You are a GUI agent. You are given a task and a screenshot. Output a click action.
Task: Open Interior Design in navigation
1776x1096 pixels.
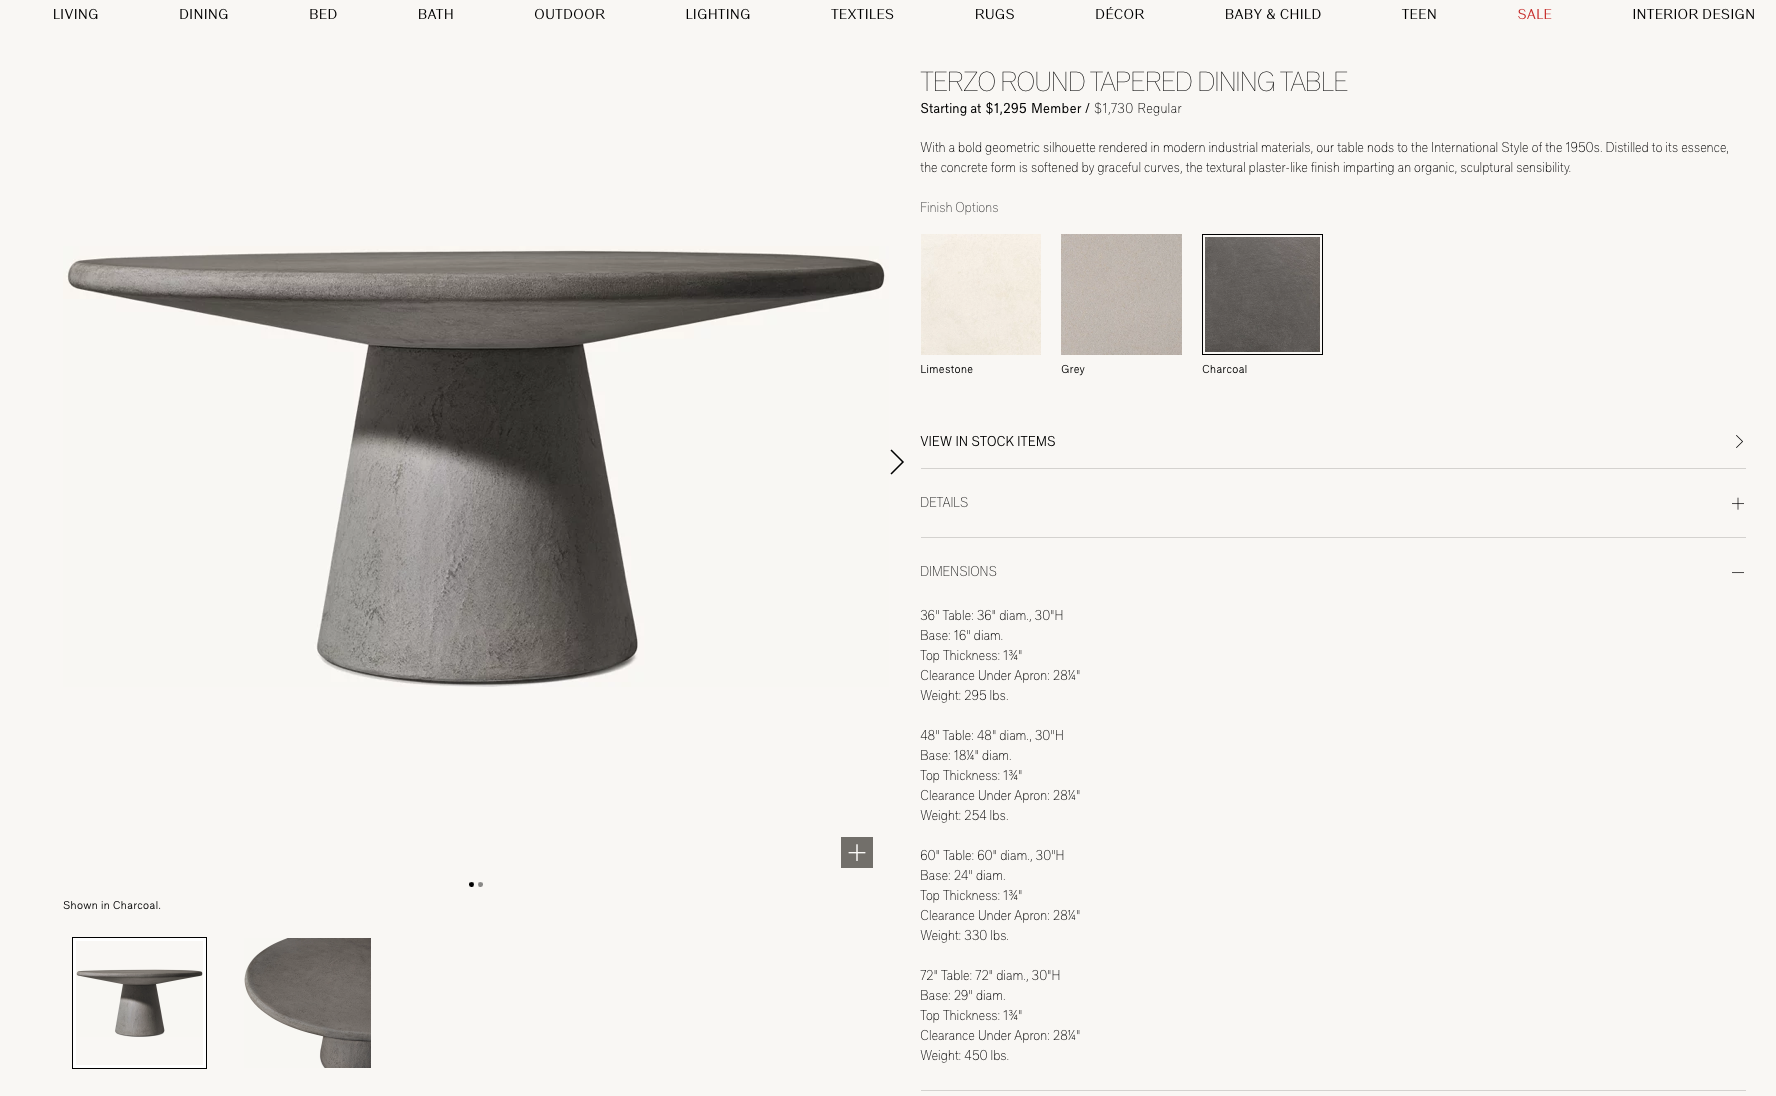tap(1693, 14)
